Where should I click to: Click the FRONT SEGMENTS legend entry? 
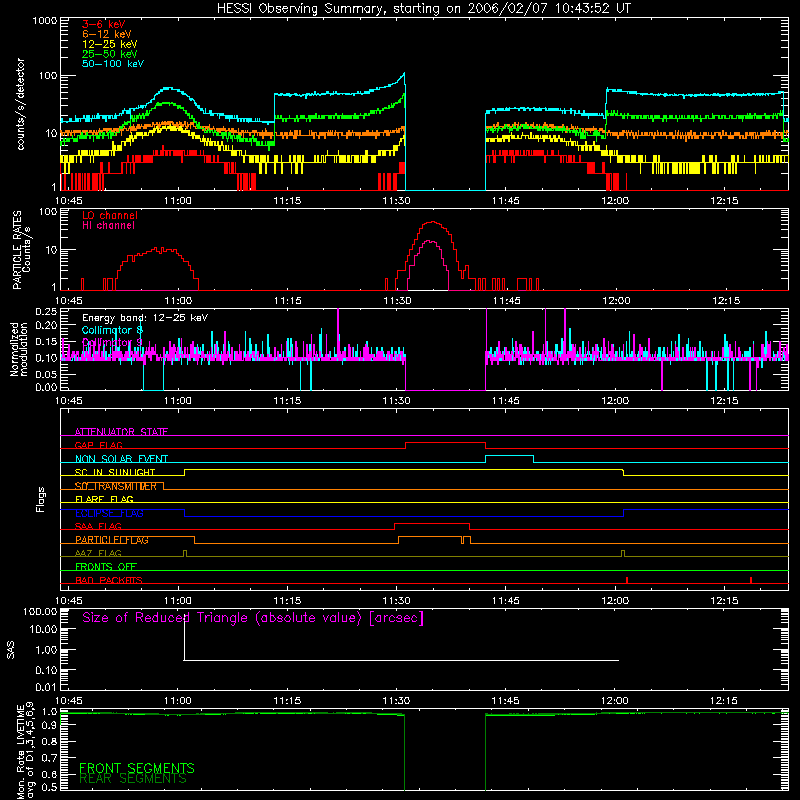[x=137, y=768]
